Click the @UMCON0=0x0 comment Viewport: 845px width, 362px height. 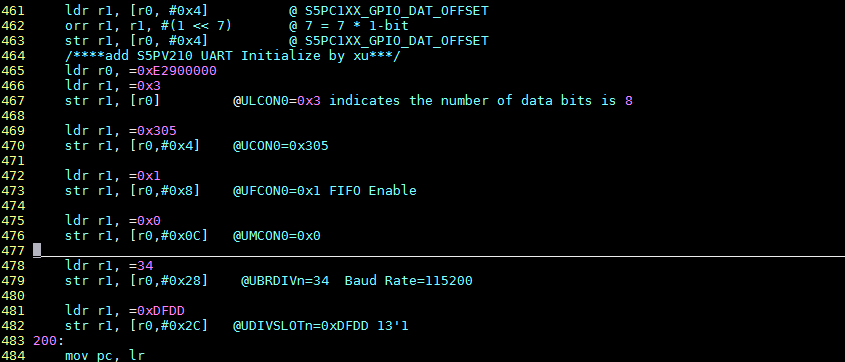tap(276, 236)
